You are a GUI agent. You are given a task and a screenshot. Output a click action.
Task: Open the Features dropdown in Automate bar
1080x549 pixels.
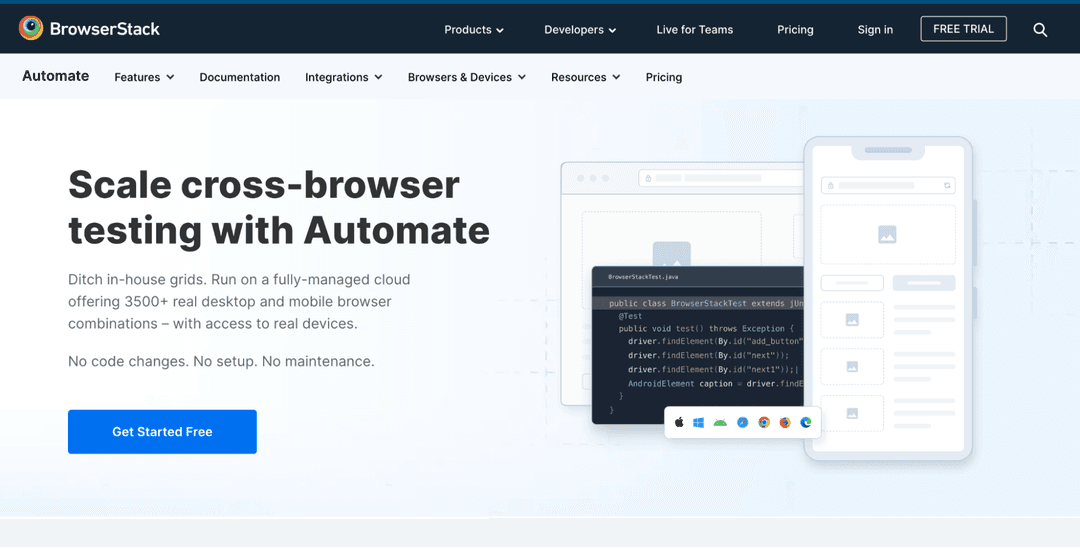[144, 77]
